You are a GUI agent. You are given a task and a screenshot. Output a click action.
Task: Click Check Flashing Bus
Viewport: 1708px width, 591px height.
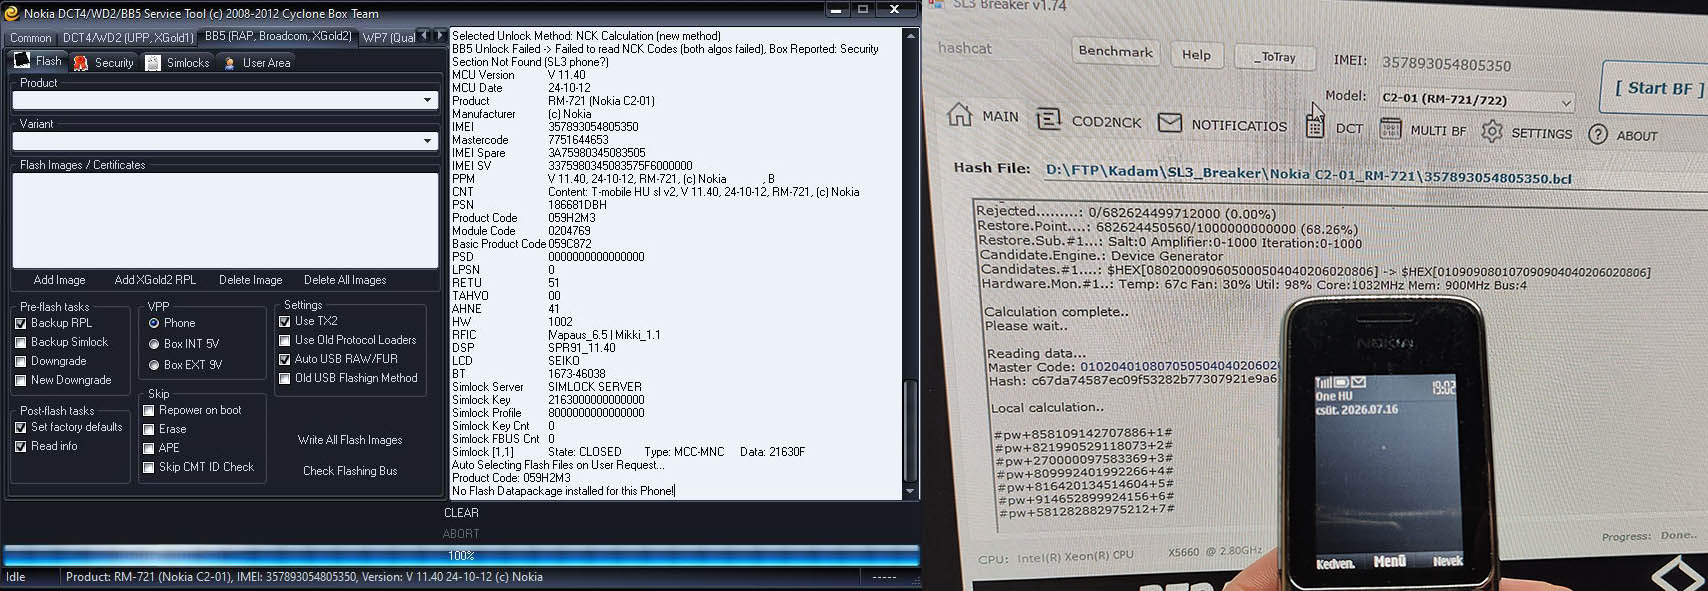350,471
